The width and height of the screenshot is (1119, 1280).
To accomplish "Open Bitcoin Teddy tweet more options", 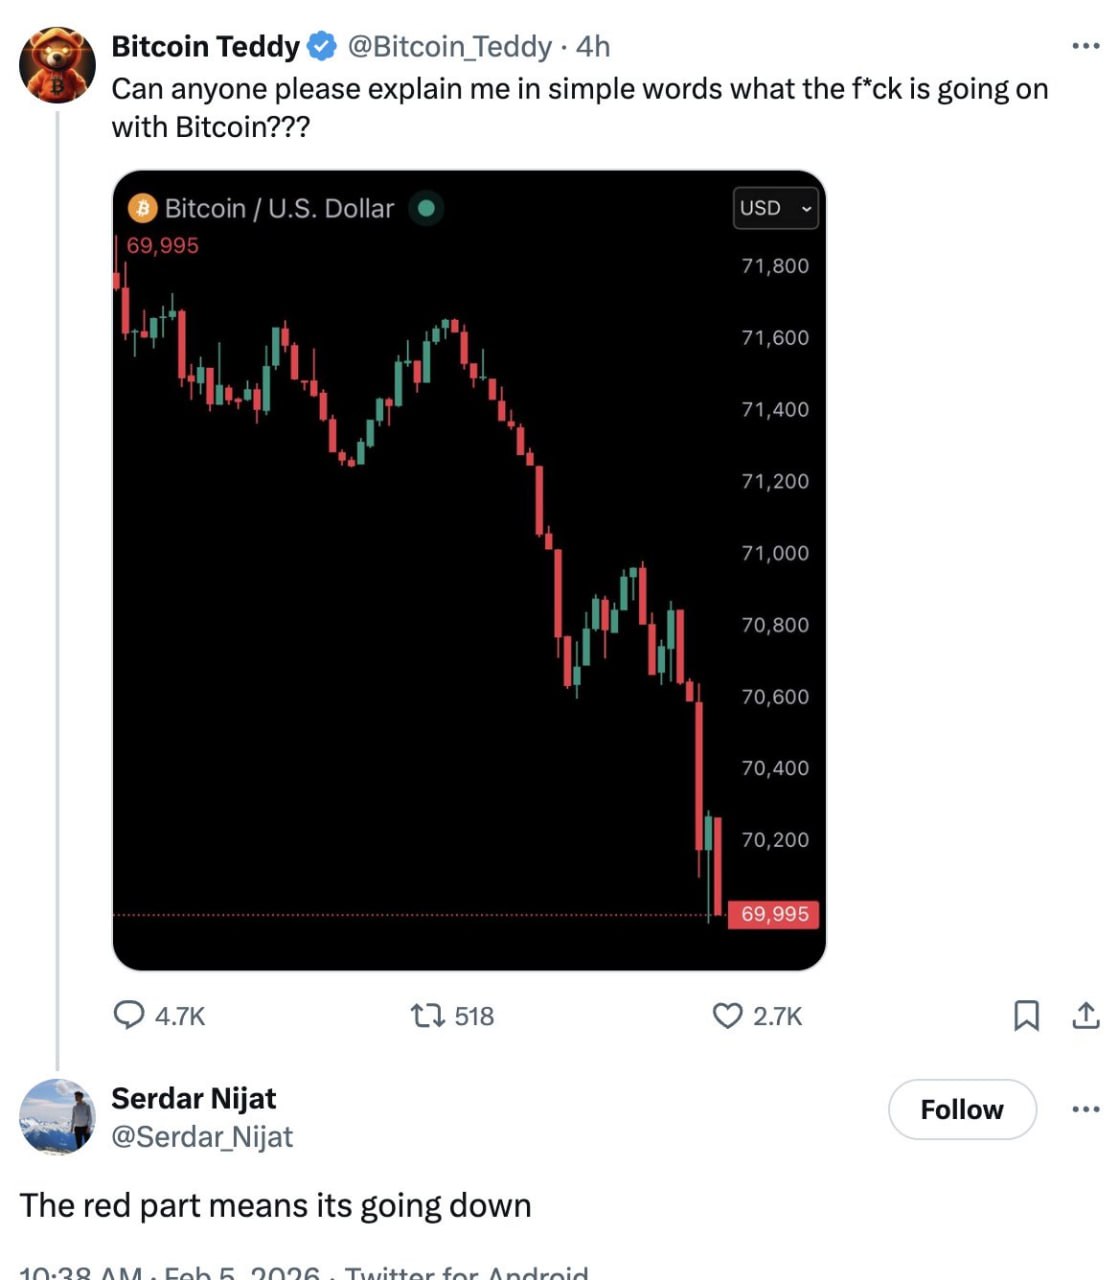I will 1085,46.
